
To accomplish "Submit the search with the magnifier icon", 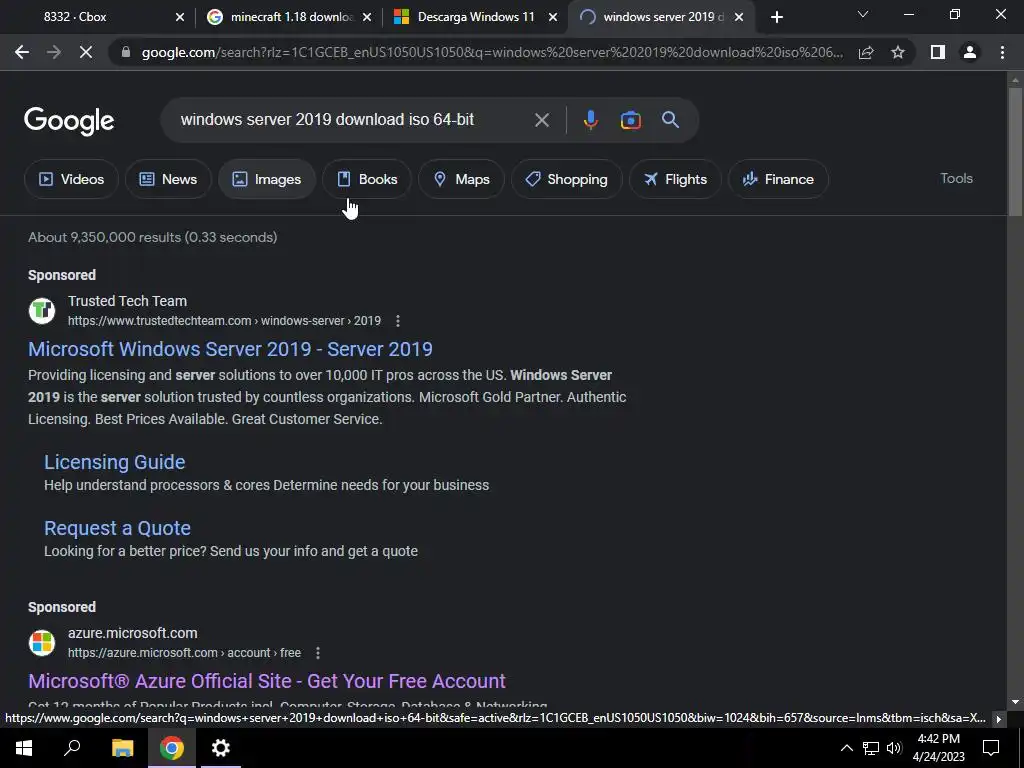I will (670, 120).
